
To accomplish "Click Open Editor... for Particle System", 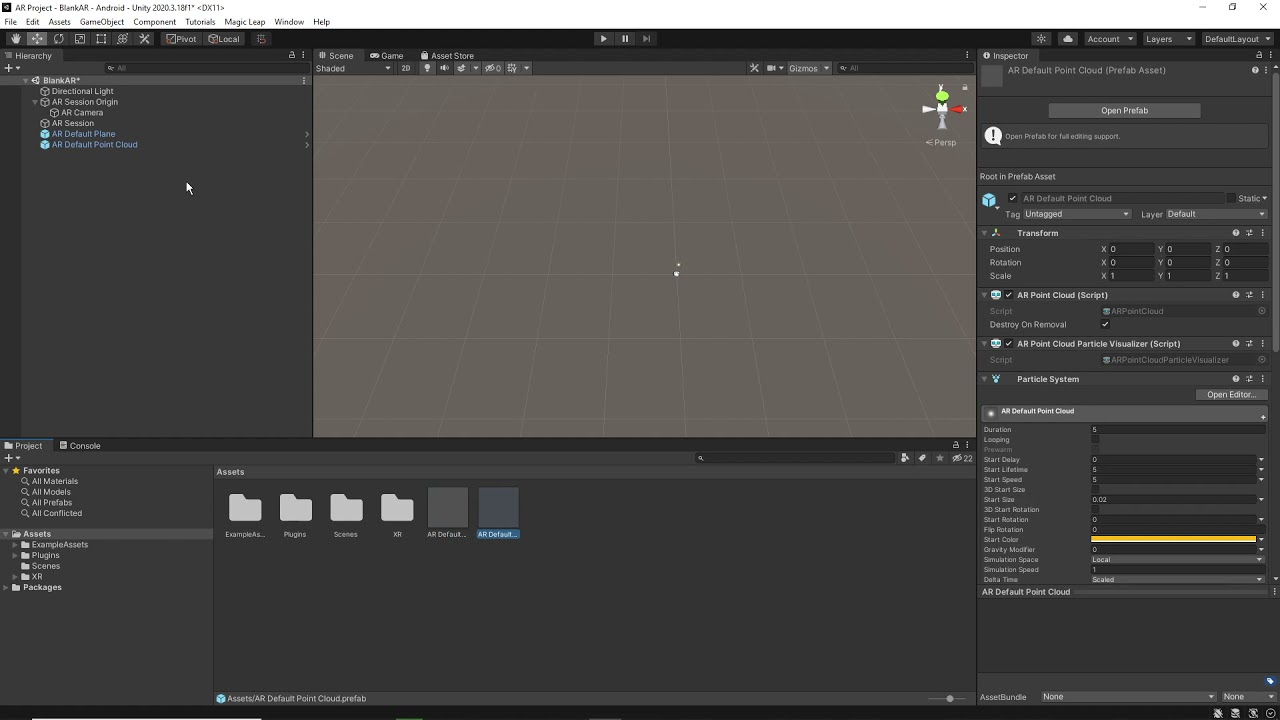I will [x=1230, y=394].
